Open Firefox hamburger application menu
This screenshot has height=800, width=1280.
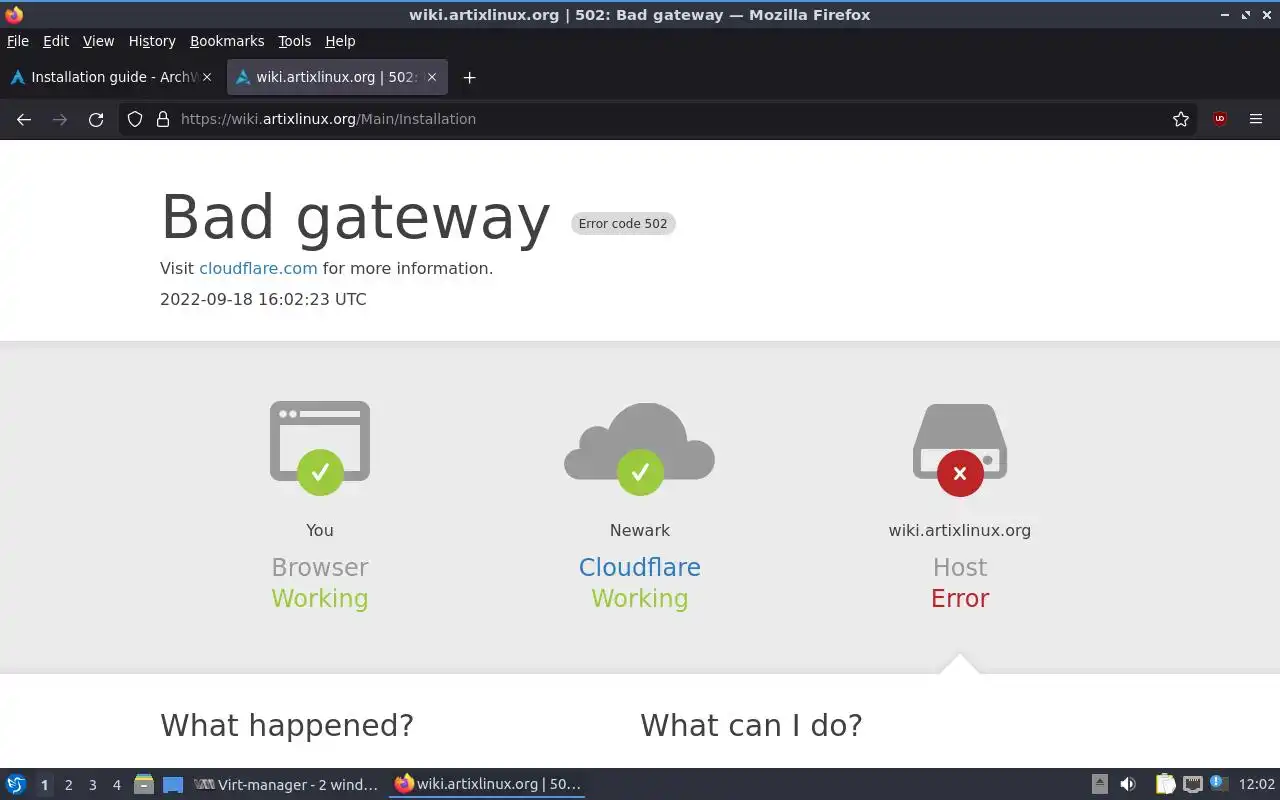click(x=1256, y=119)
